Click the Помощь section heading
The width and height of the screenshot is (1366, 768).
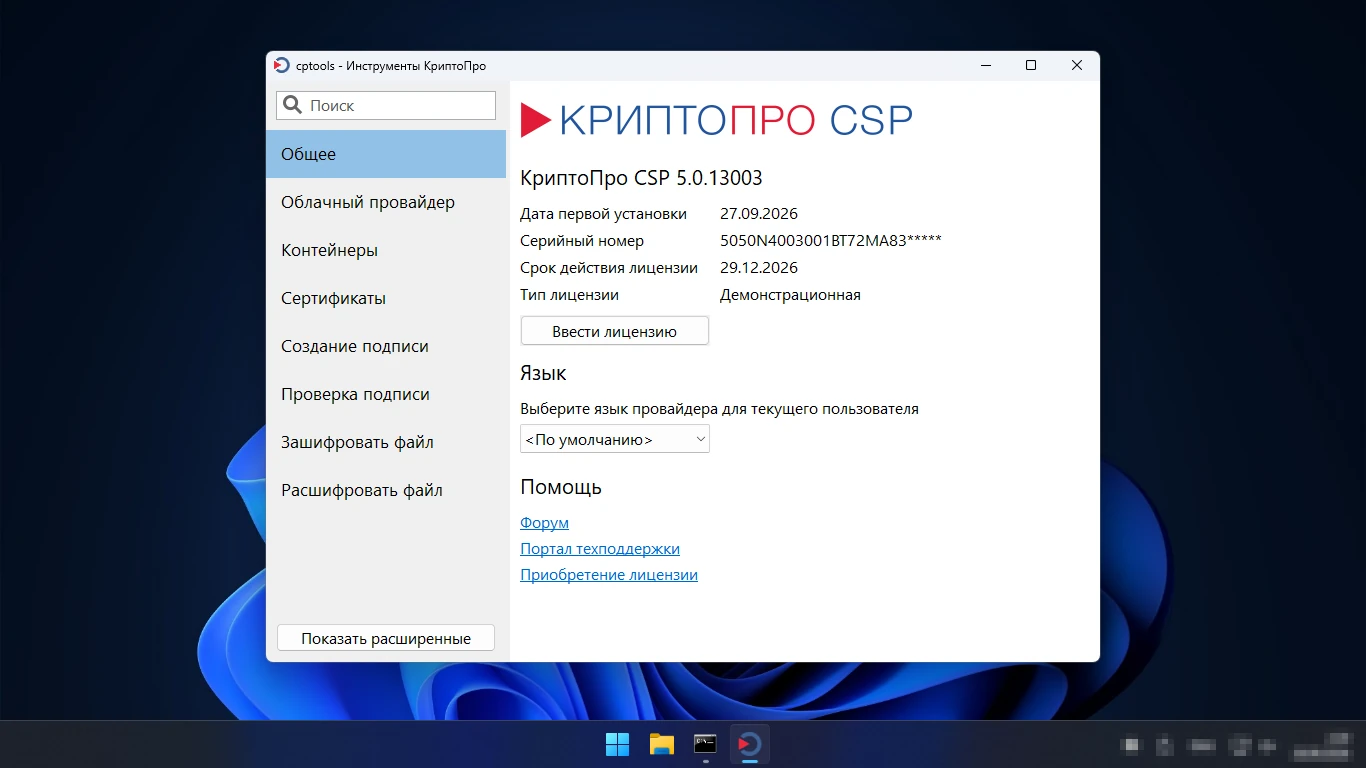pyautogui.click(x=561, y=487)
